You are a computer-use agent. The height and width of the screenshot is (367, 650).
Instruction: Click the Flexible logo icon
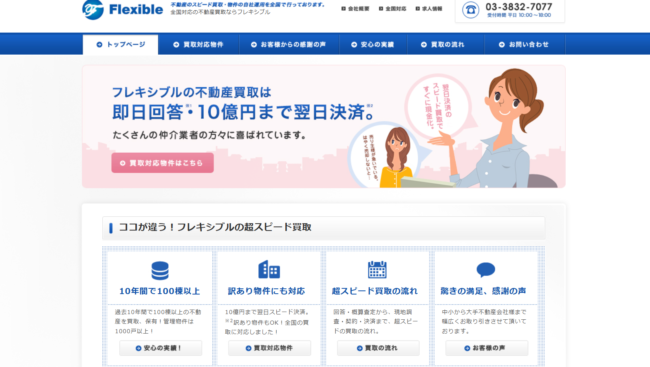tap(93, 9)
